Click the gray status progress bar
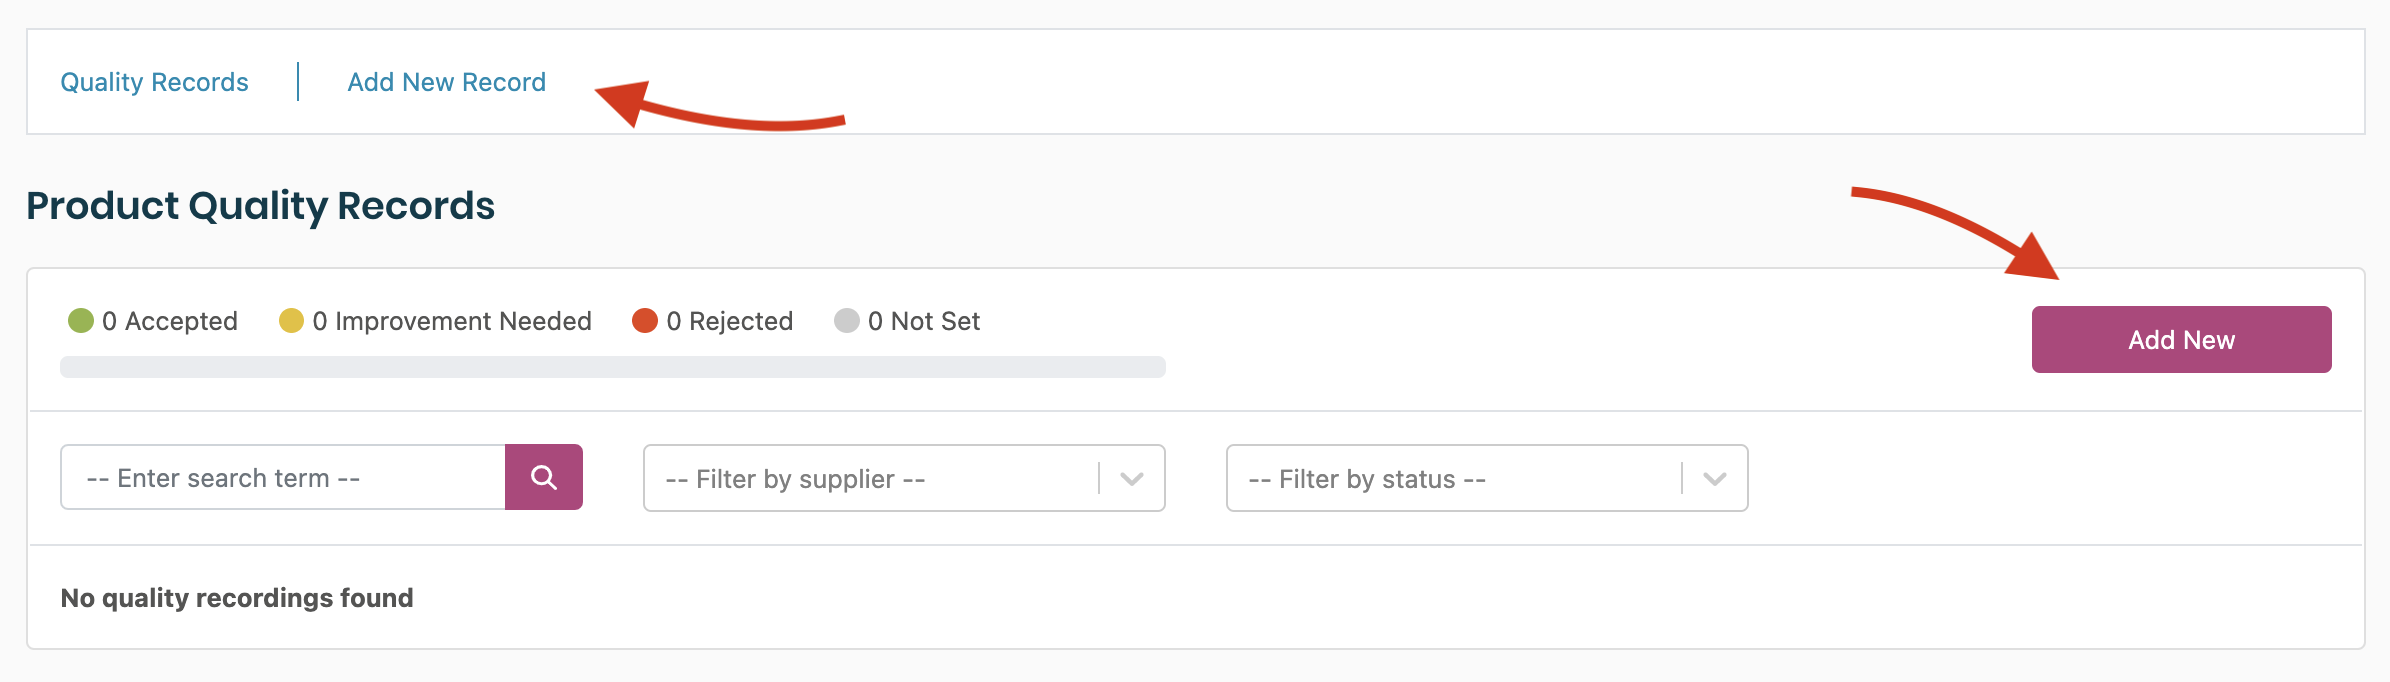2390x682 pixels. (x=612, y=367)
